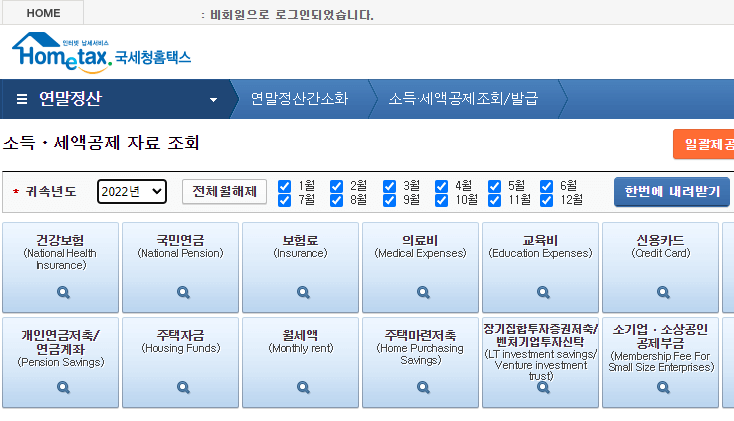Click the magnifier under 보험료 Insurance tile
734x421 pixels.
point(303,293)
